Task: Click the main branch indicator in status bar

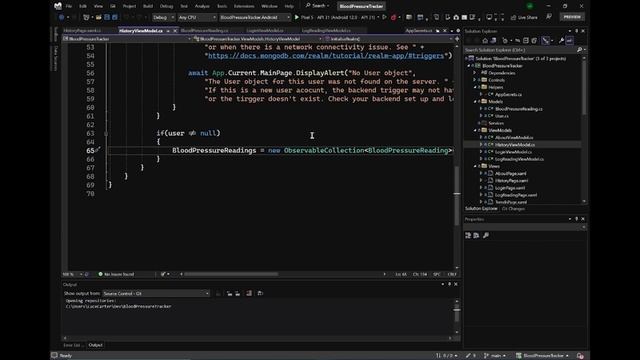Action: (x=495, y=356)
